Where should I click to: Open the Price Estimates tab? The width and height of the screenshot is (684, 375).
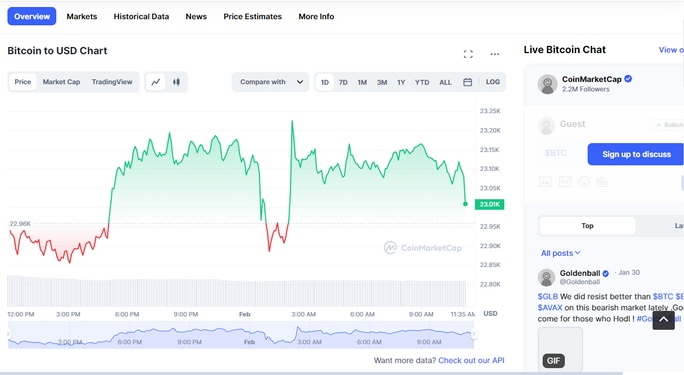[253, 17]
